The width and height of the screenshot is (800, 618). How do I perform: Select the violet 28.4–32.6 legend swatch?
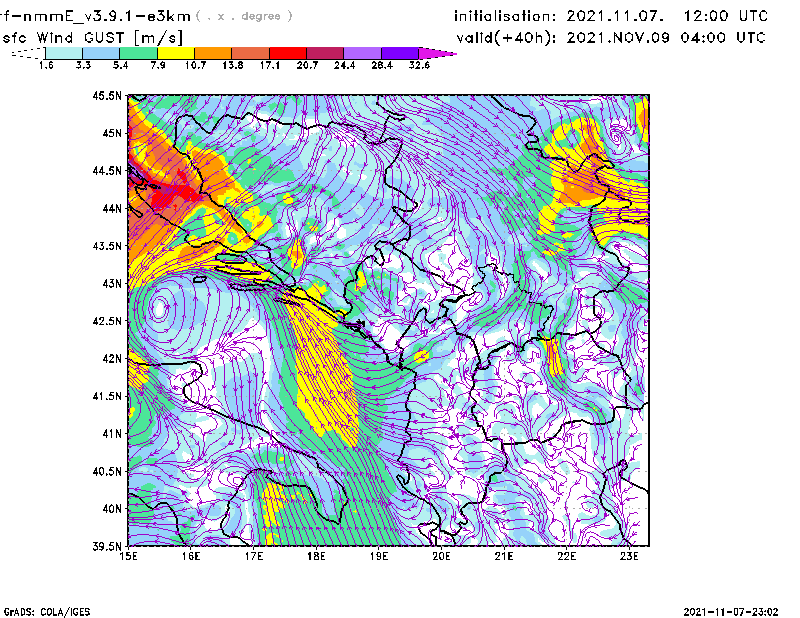[400, 53]
